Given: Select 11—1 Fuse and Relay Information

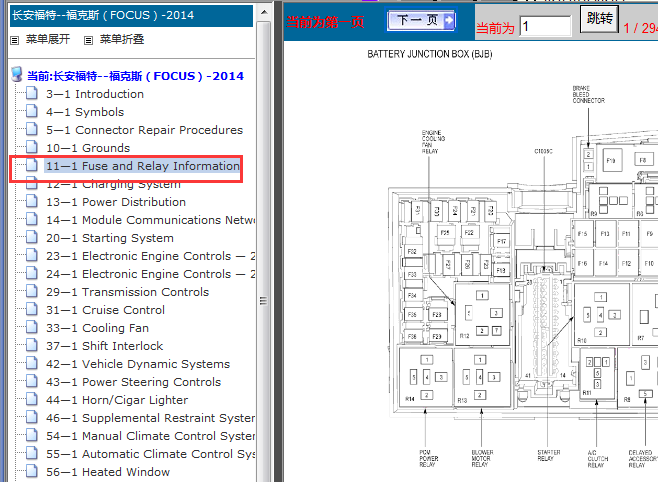Looking at the screenshot, I should (x=143, y=166).
